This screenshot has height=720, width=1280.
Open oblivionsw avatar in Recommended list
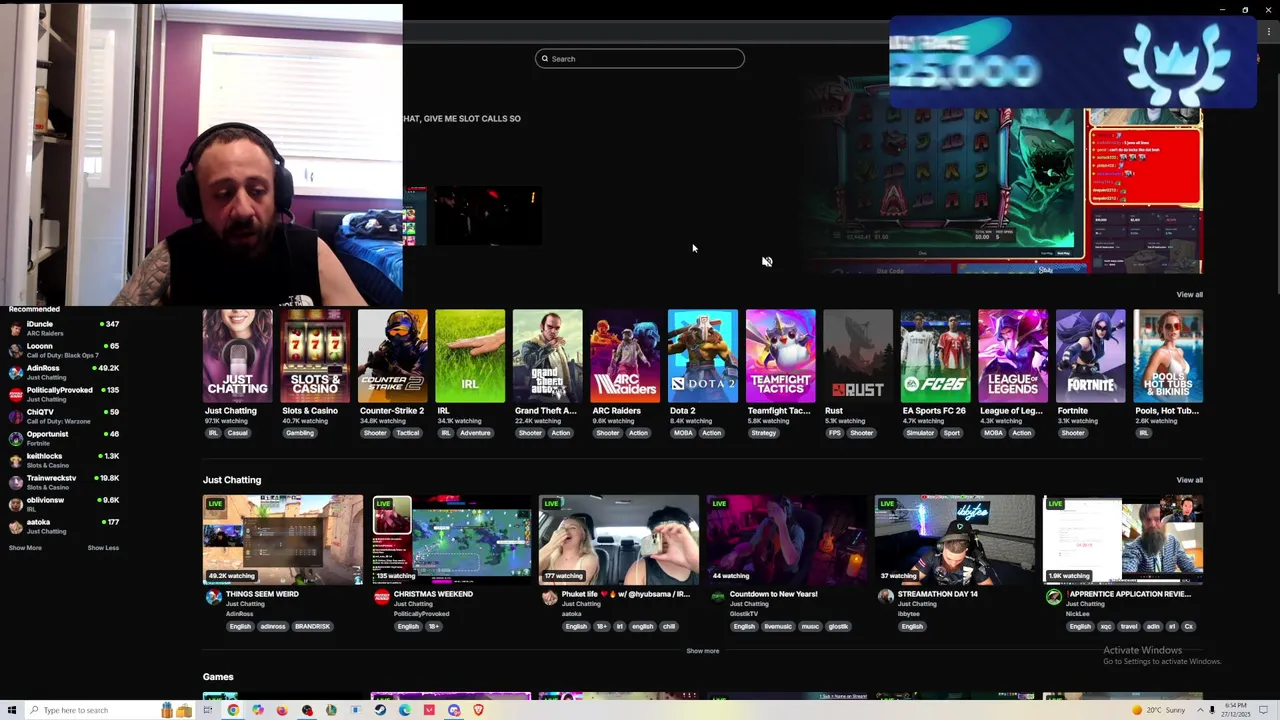tap(15, 504)
